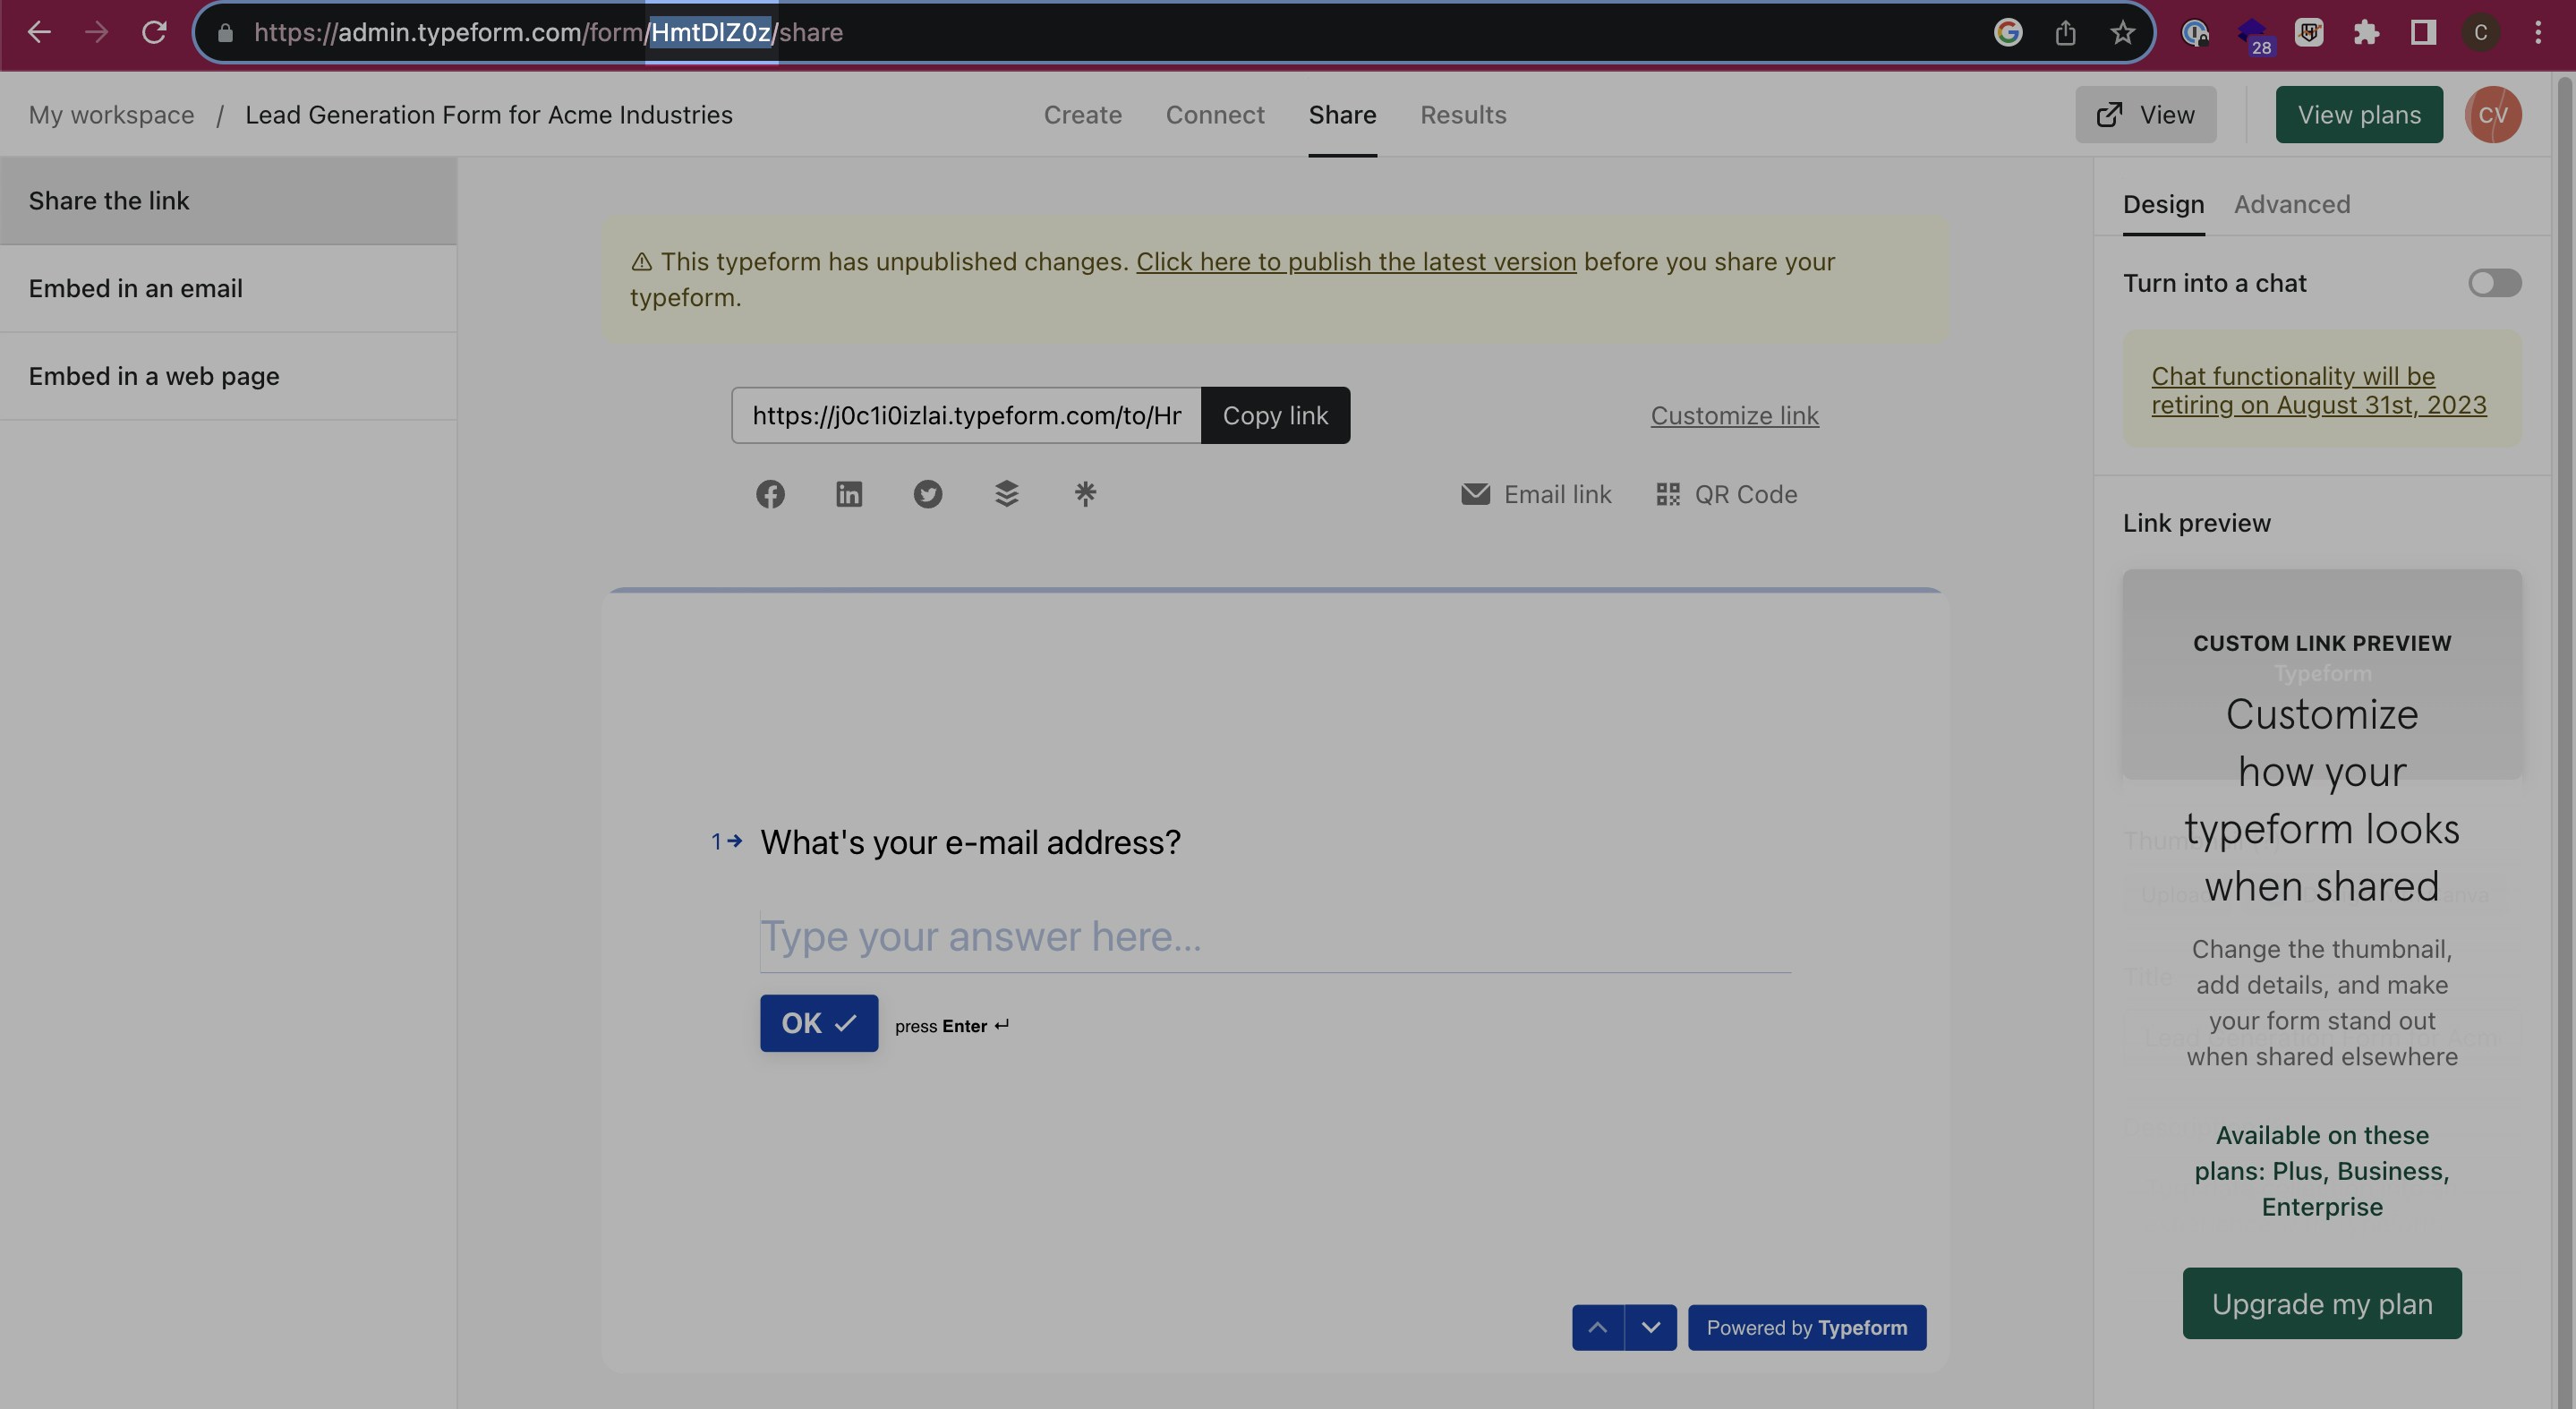
Task: Select Embed in a web page option
Action: [228, 377]
